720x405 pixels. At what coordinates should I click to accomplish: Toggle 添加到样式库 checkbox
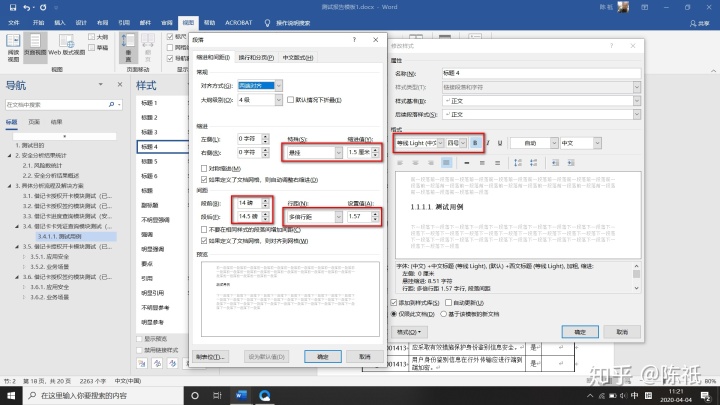(394, 303)
